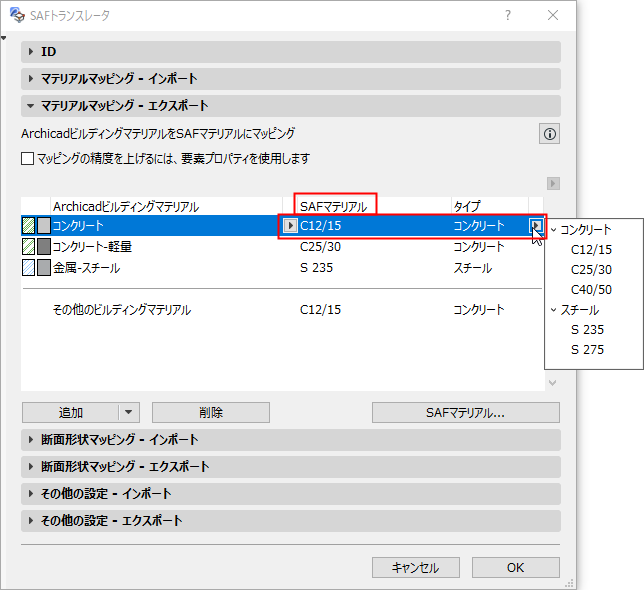Enable element property mapping checkbox
Image resolution: width=644 pixels, height=590 pixels.
[x=28, y=158]
